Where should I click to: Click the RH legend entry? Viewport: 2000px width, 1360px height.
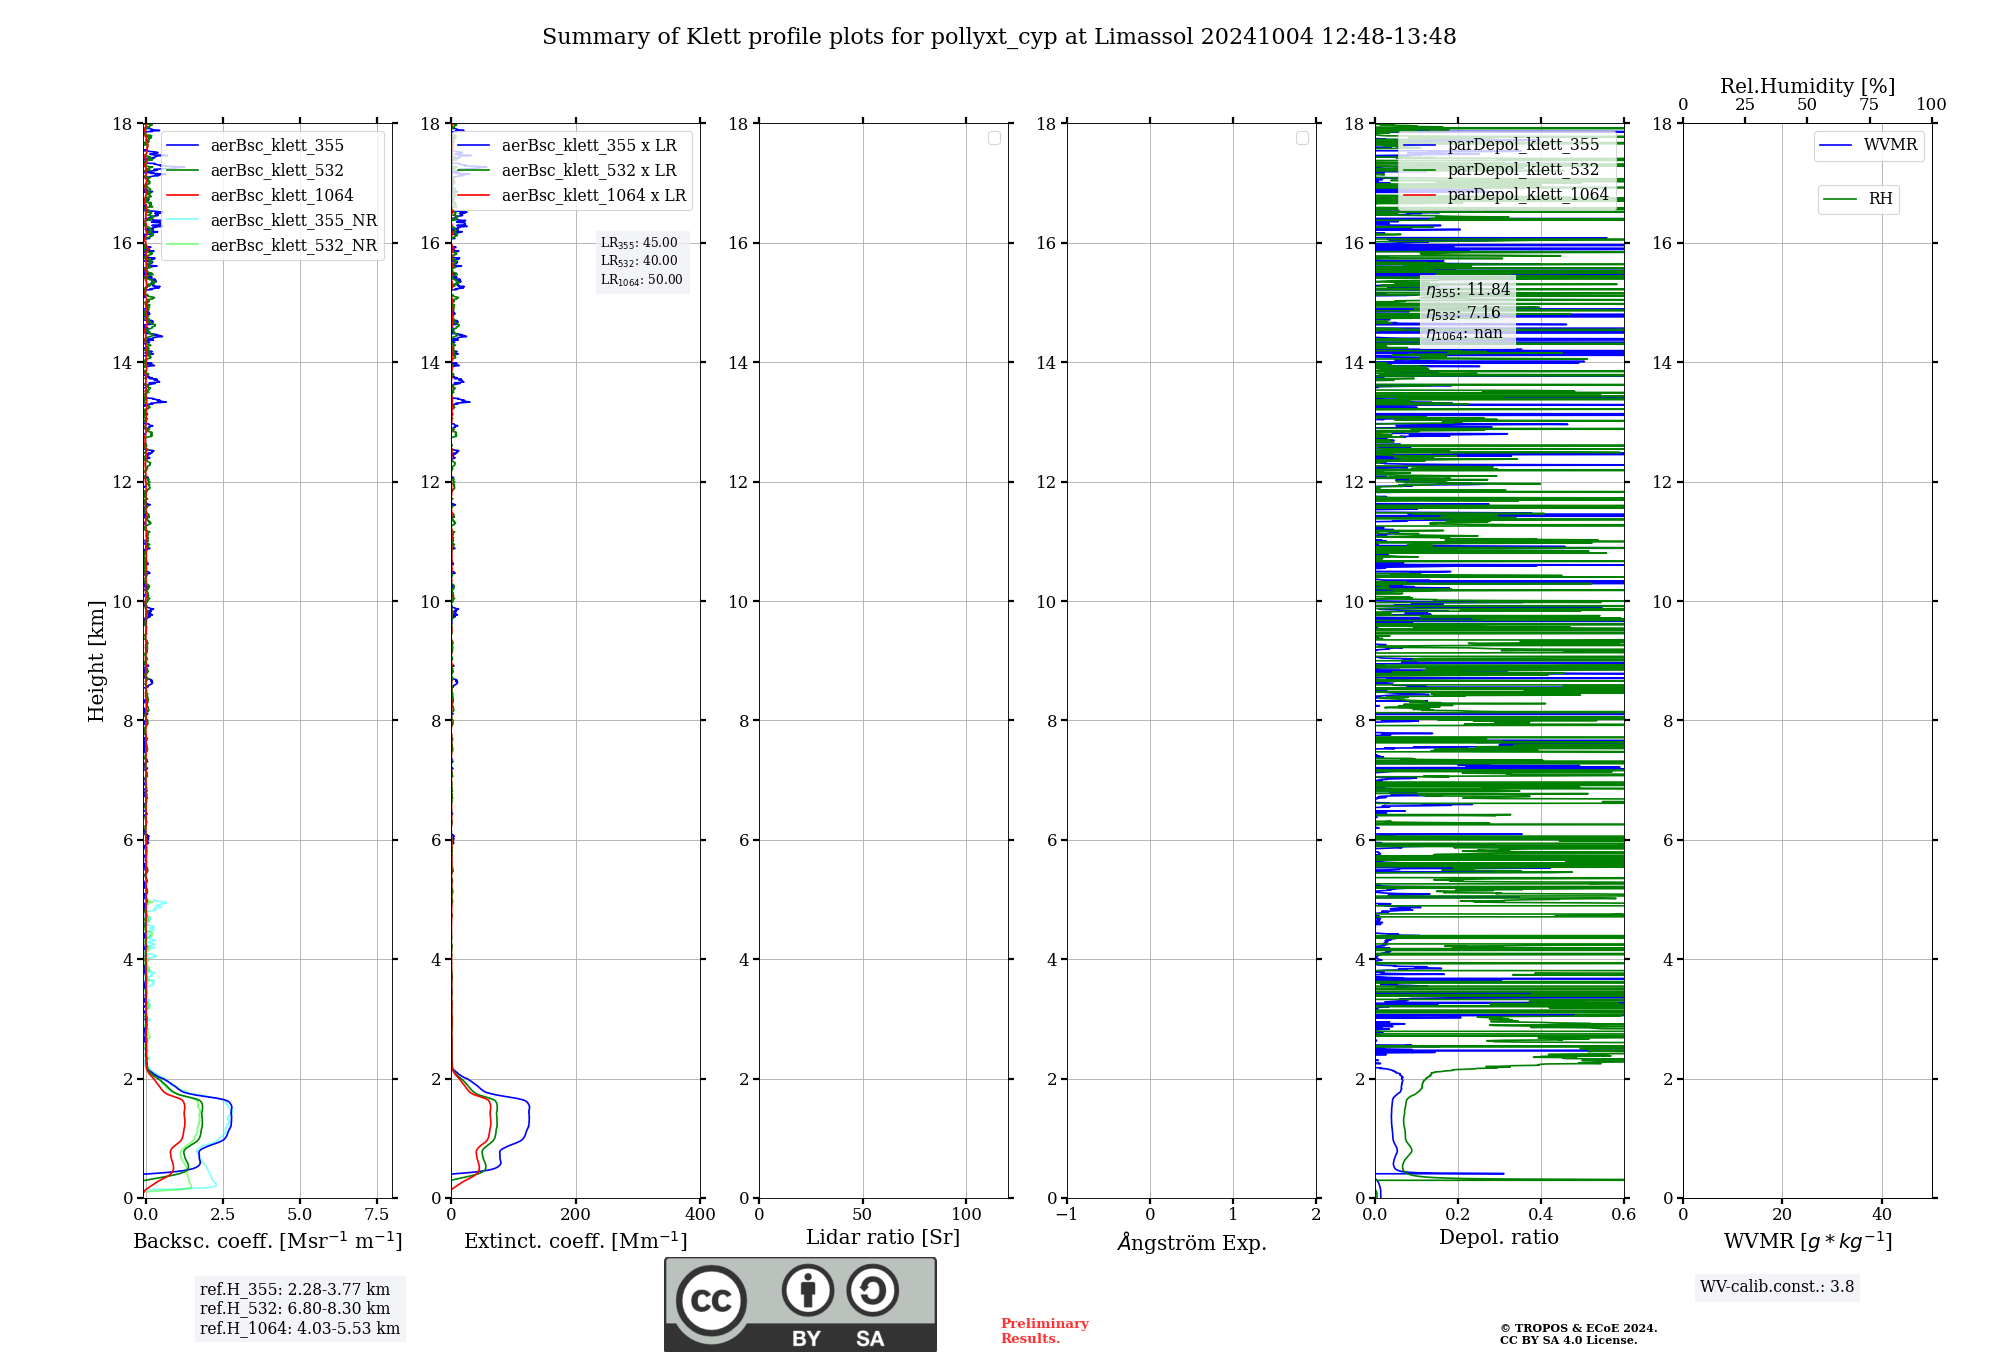point(1858,199)
